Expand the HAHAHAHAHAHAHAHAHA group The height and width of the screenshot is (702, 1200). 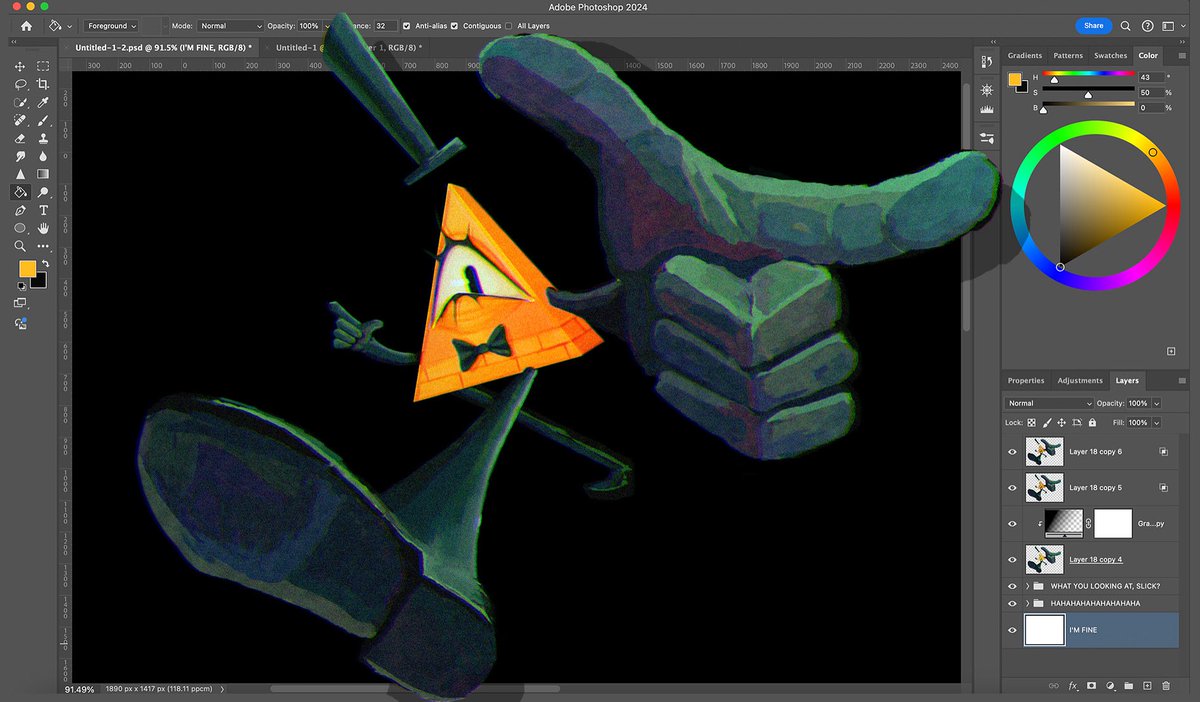pos(1027,603)
